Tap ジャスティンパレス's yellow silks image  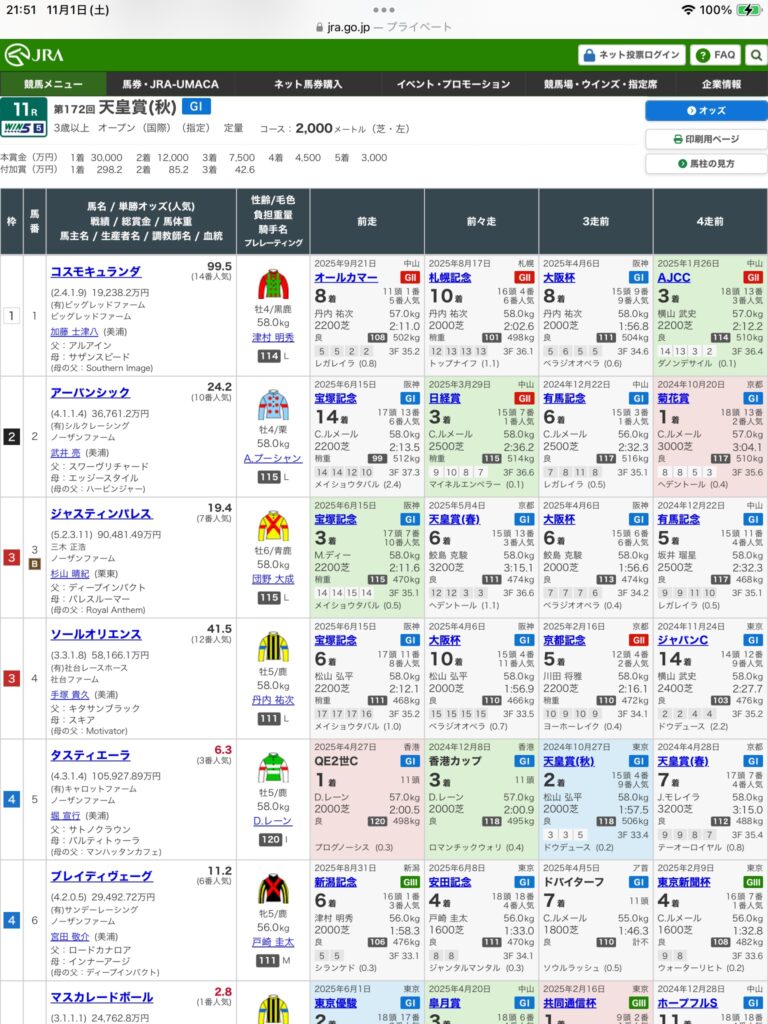click(x=273, y=526)
